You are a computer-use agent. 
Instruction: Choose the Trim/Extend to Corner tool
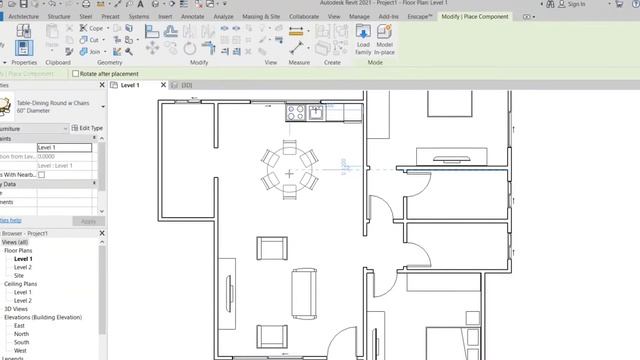pyautogui.click(x=208, y=48)
